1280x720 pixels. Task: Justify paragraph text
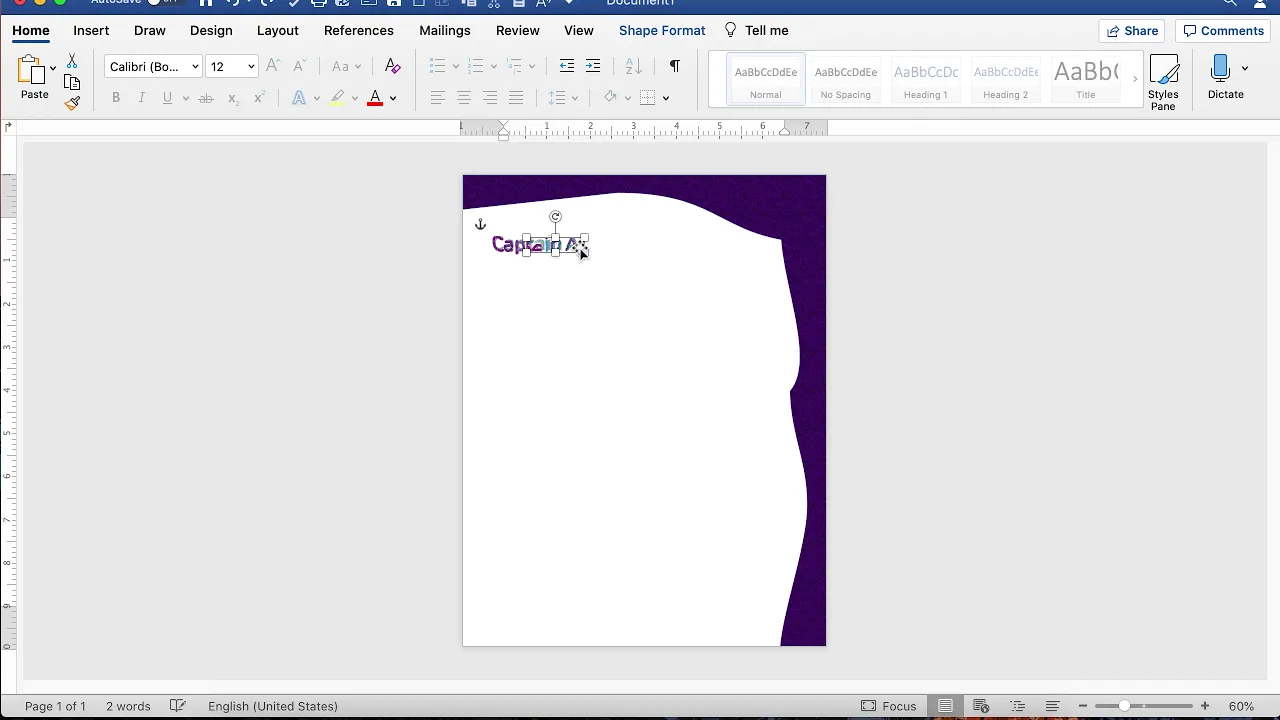click(516, 98)
